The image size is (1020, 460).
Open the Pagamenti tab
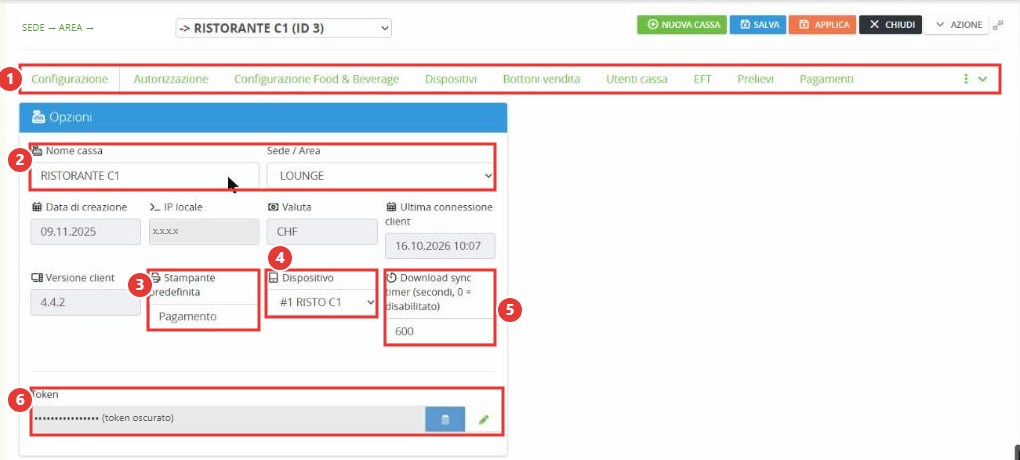(826, 79)
